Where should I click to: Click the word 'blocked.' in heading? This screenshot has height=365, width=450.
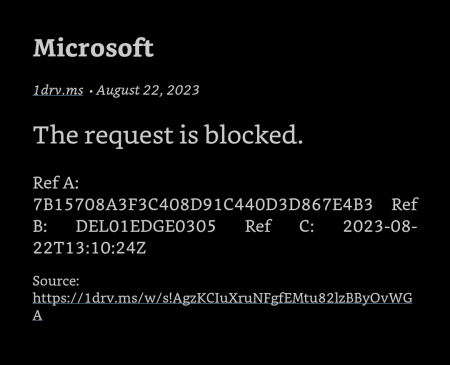pos(254,135)
